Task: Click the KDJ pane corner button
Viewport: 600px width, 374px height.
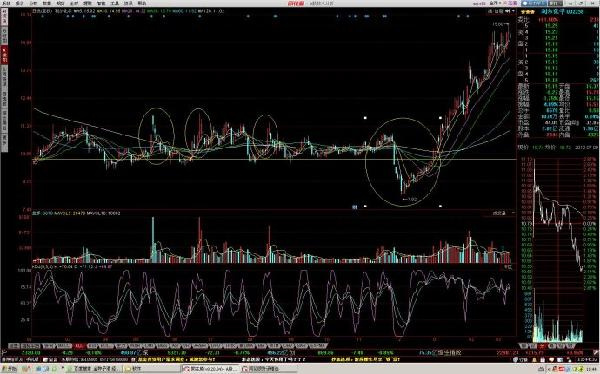Action: [507, 268]
